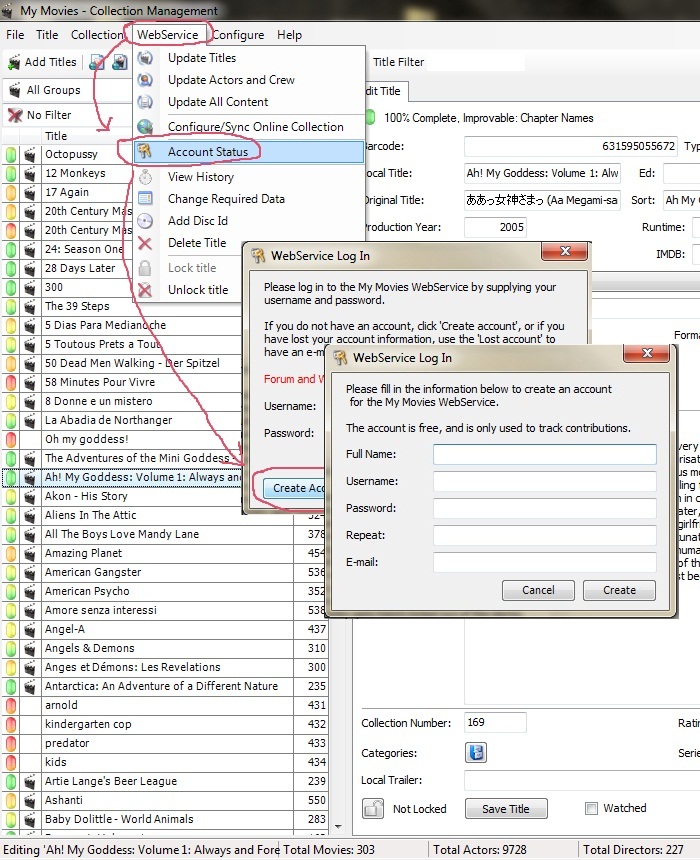Click Cancel in the account dialog
Image resolution: width=700 pixels, height=860 pixels.
(538, 590)
